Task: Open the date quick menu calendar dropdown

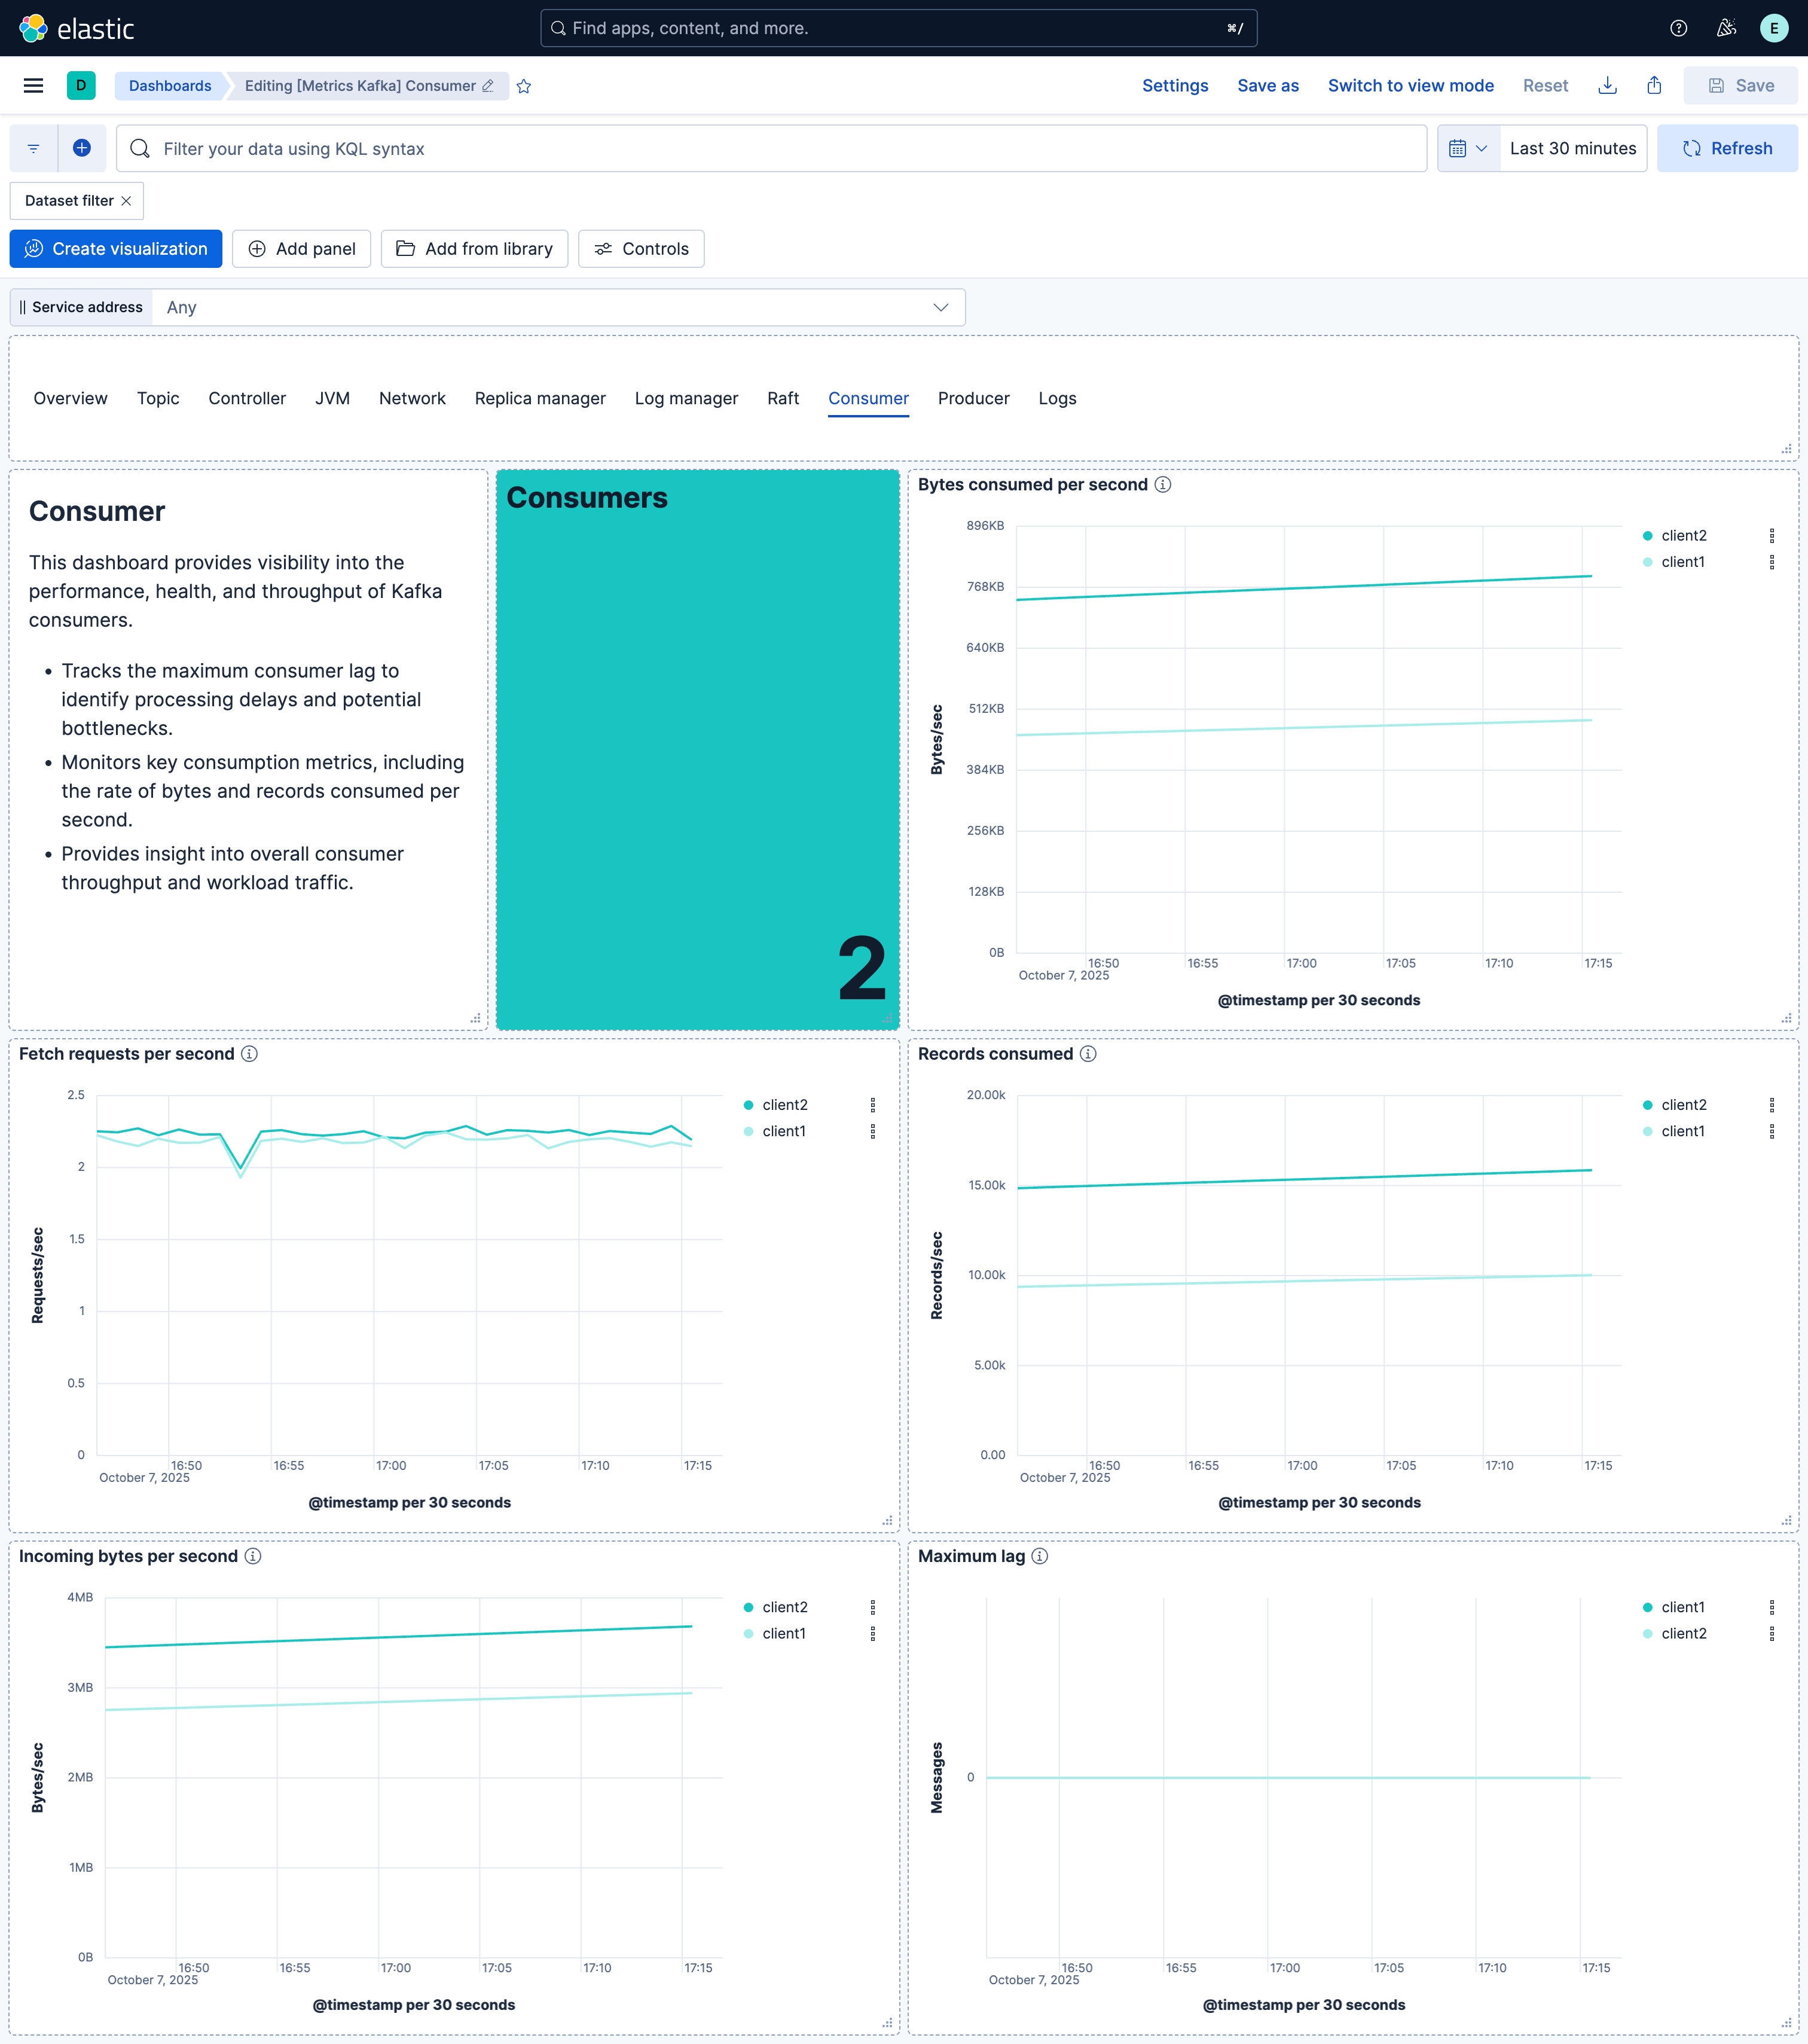Action: (1468, 149)
